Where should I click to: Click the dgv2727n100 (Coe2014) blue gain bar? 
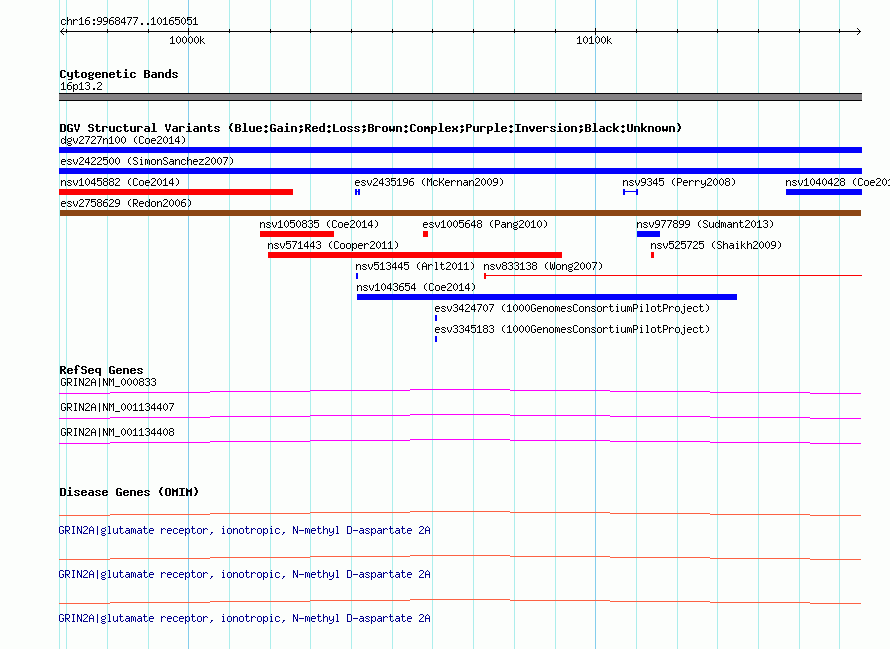460,150
